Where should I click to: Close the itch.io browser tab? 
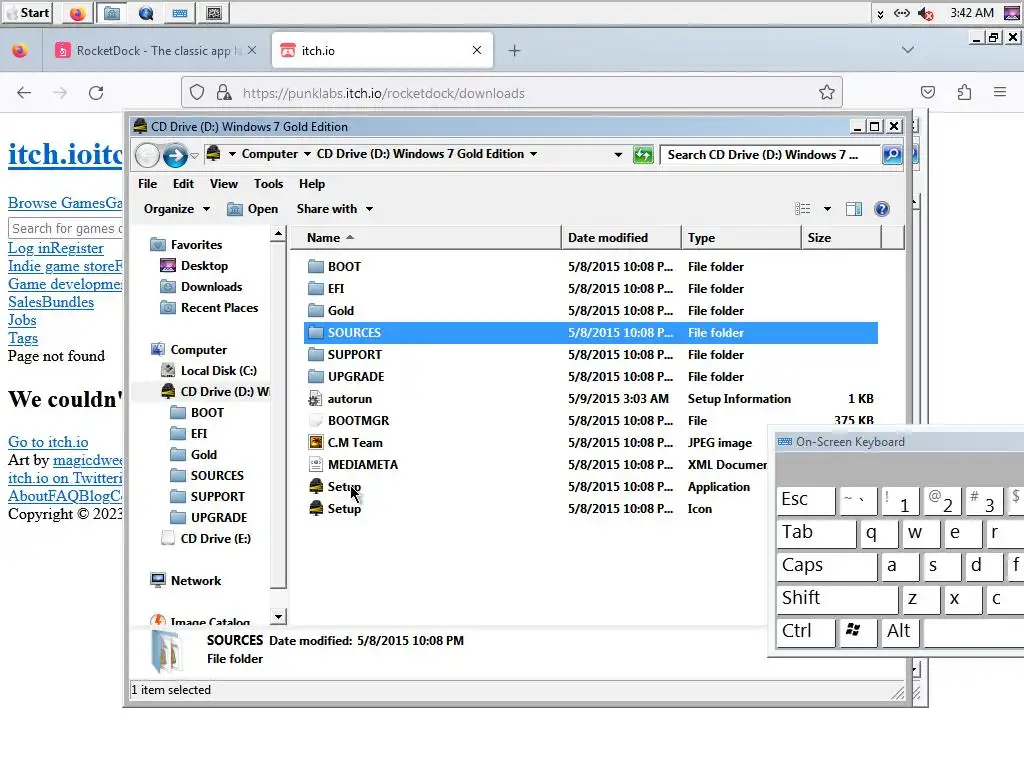(x=477, y=50)
